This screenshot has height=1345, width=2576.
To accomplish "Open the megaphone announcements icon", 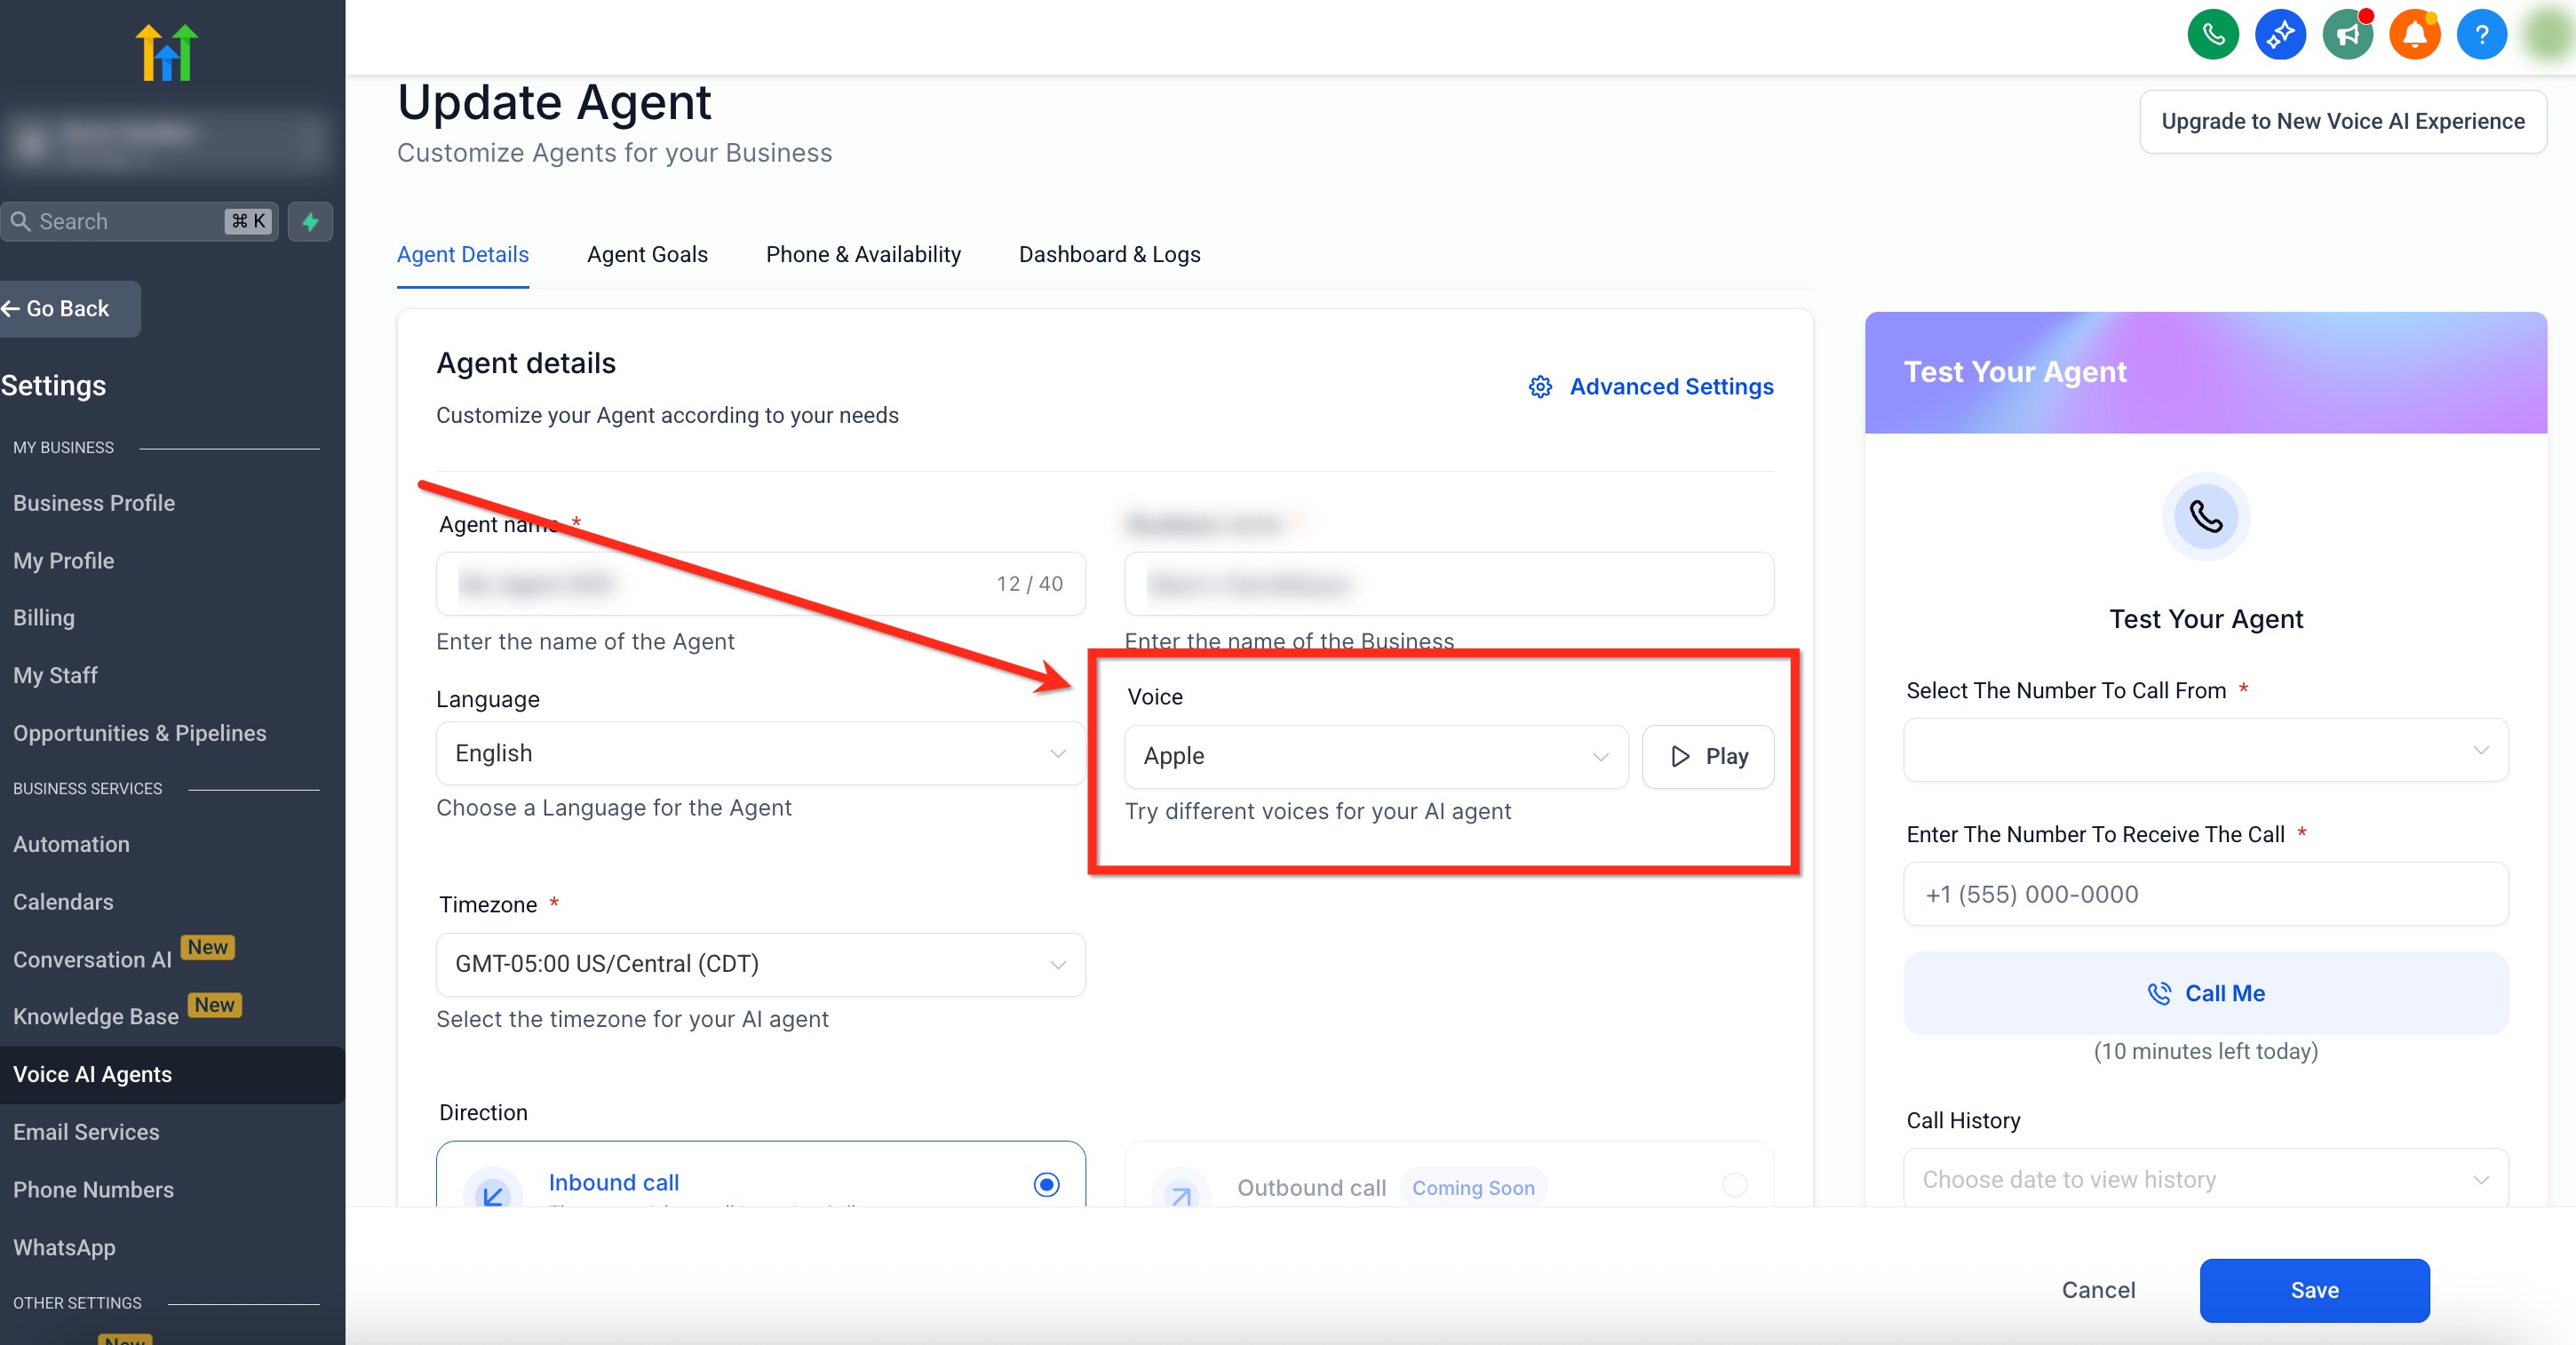I will pyautogui.click(x=2346, y=35).
